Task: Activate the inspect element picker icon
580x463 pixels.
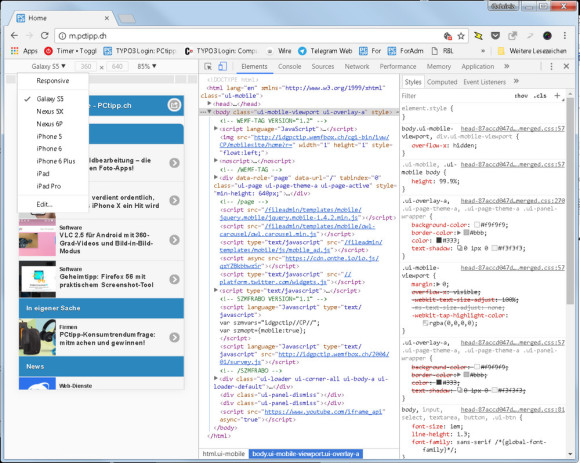Action: point(208,67)
